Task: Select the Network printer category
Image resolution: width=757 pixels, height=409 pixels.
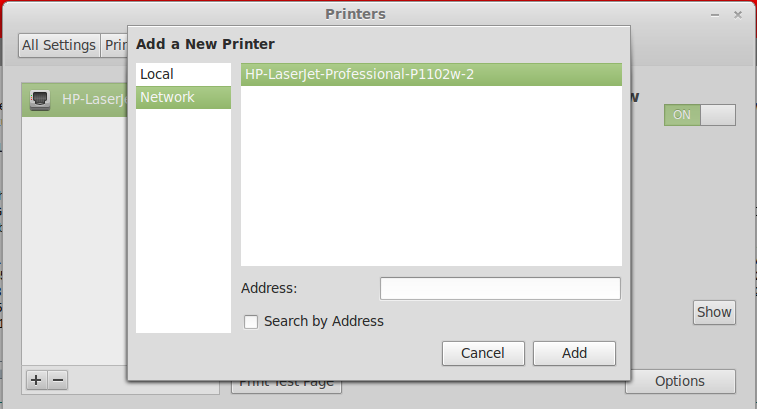Action: tap(183, 97)
